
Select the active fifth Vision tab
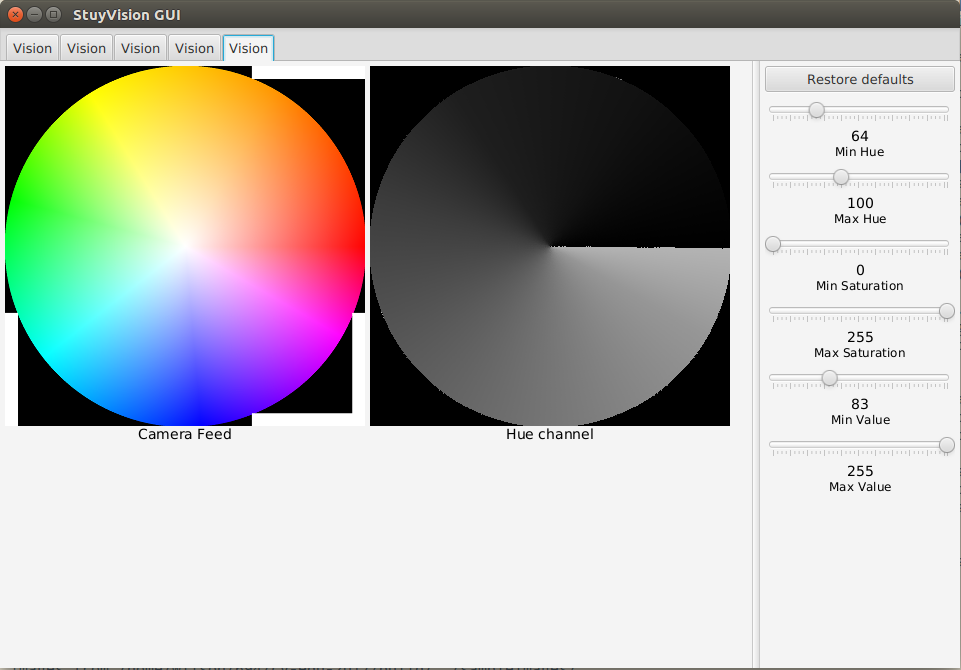coord(248,48)
